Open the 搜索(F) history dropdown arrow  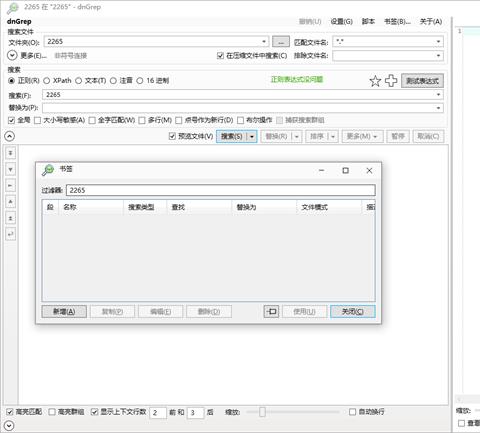[438, 95]
